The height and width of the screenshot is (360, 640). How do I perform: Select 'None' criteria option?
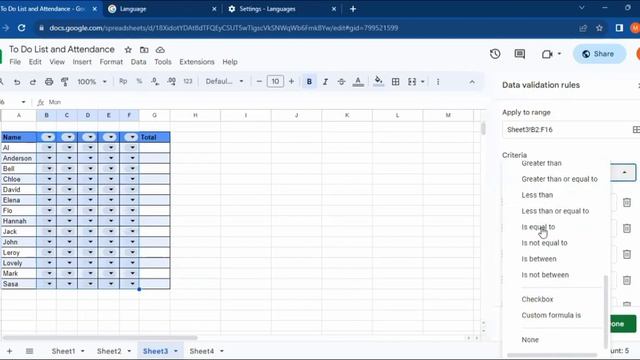[x=530, y=340]
